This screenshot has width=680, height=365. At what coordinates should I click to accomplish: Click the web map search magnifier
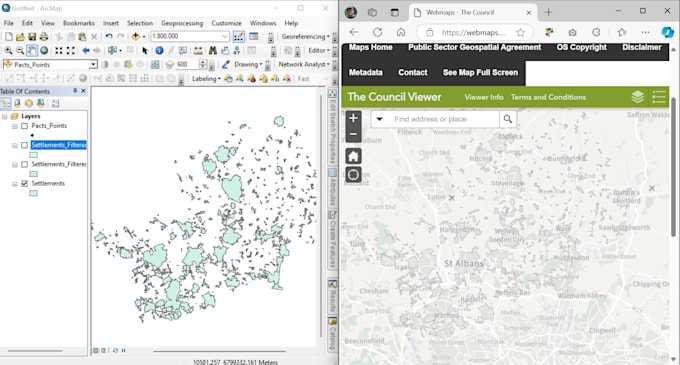point(507,119)
